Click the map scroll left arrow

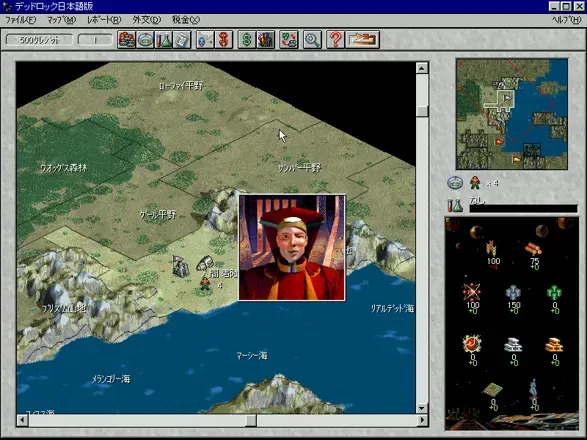pos(22,420)
